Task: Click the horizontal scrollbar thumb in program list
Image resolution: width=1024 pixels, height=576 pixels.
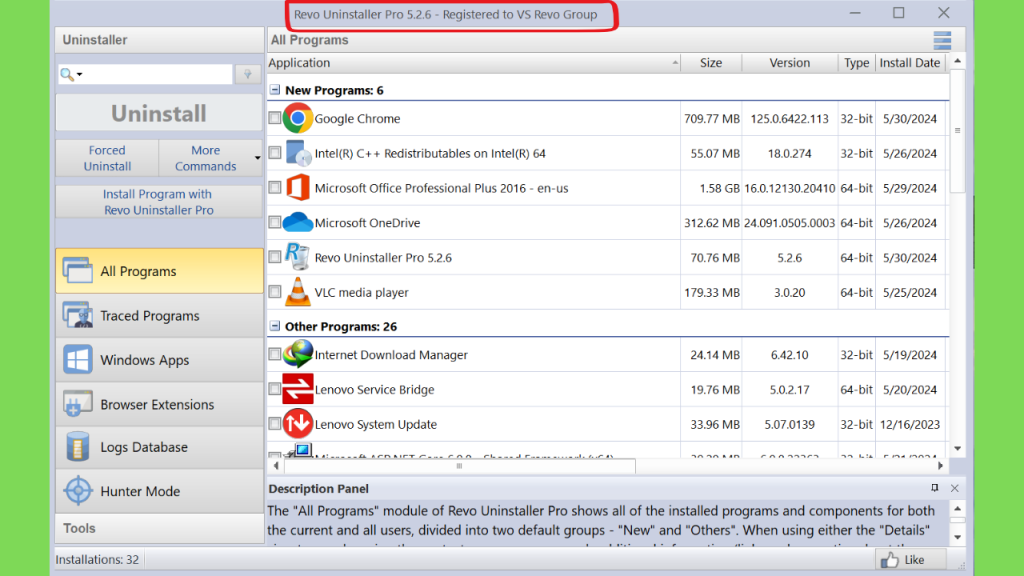Action: (460, 466)
